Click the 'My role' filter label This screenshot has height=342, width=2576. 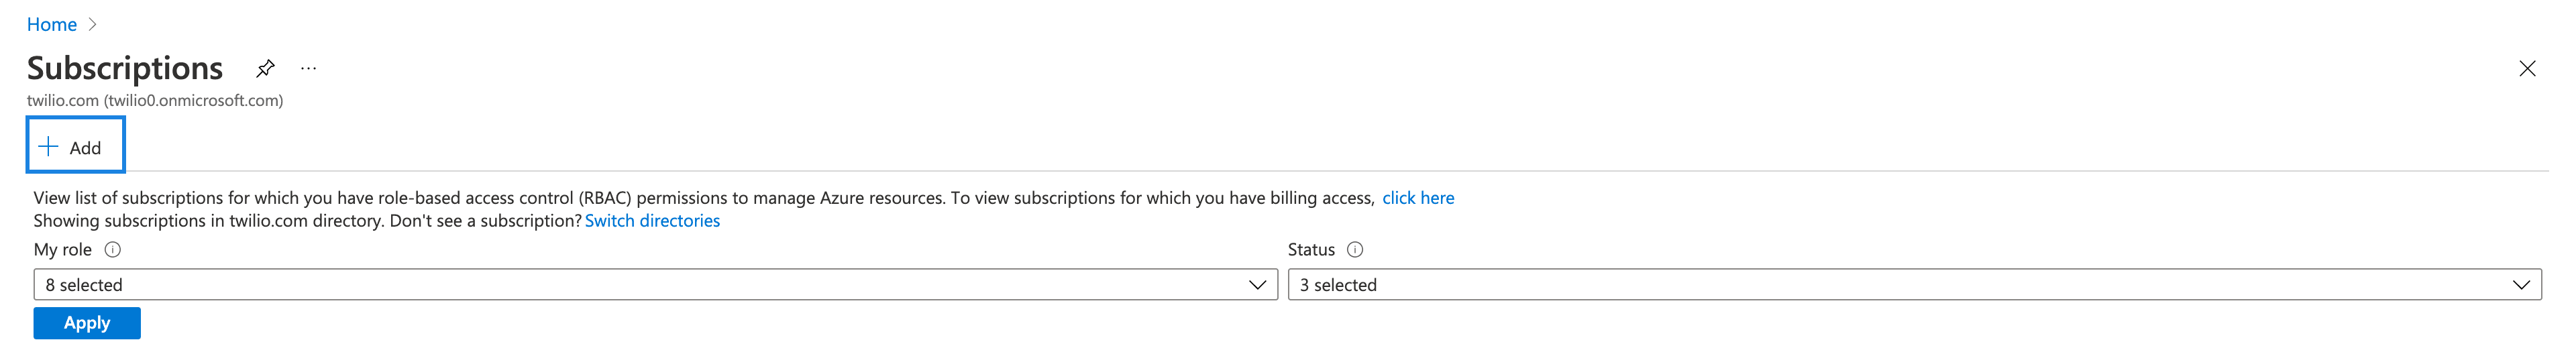pos(63,250)
